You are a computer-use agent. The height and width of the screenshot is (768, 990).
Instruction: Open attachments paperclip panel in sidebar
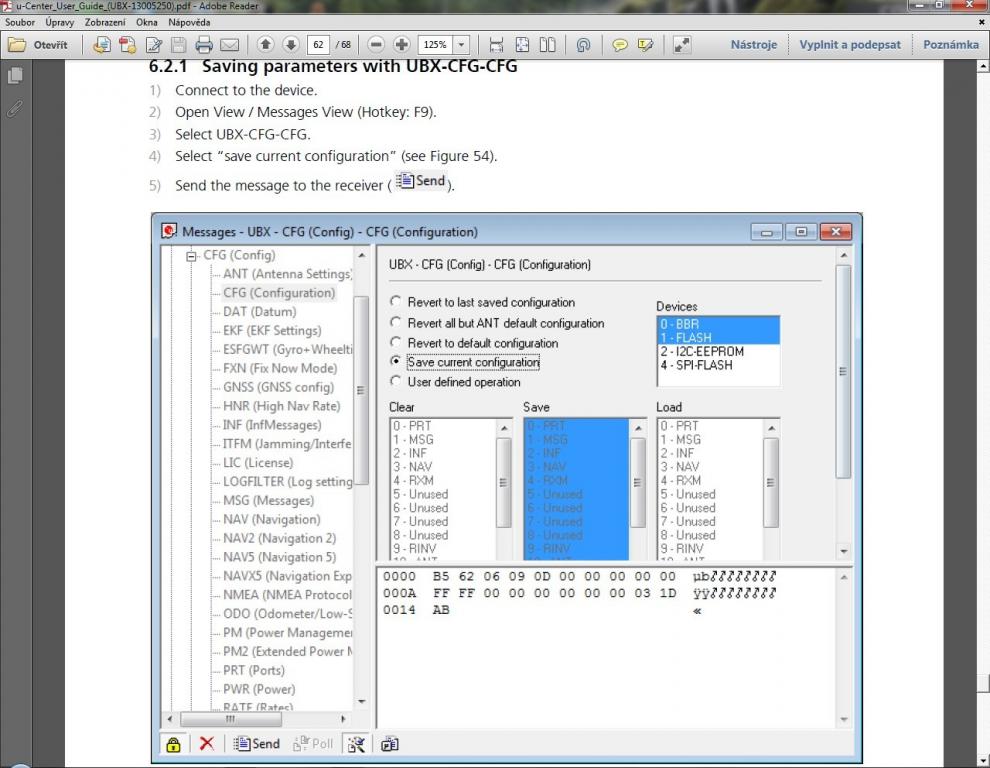tap(14, 108)
